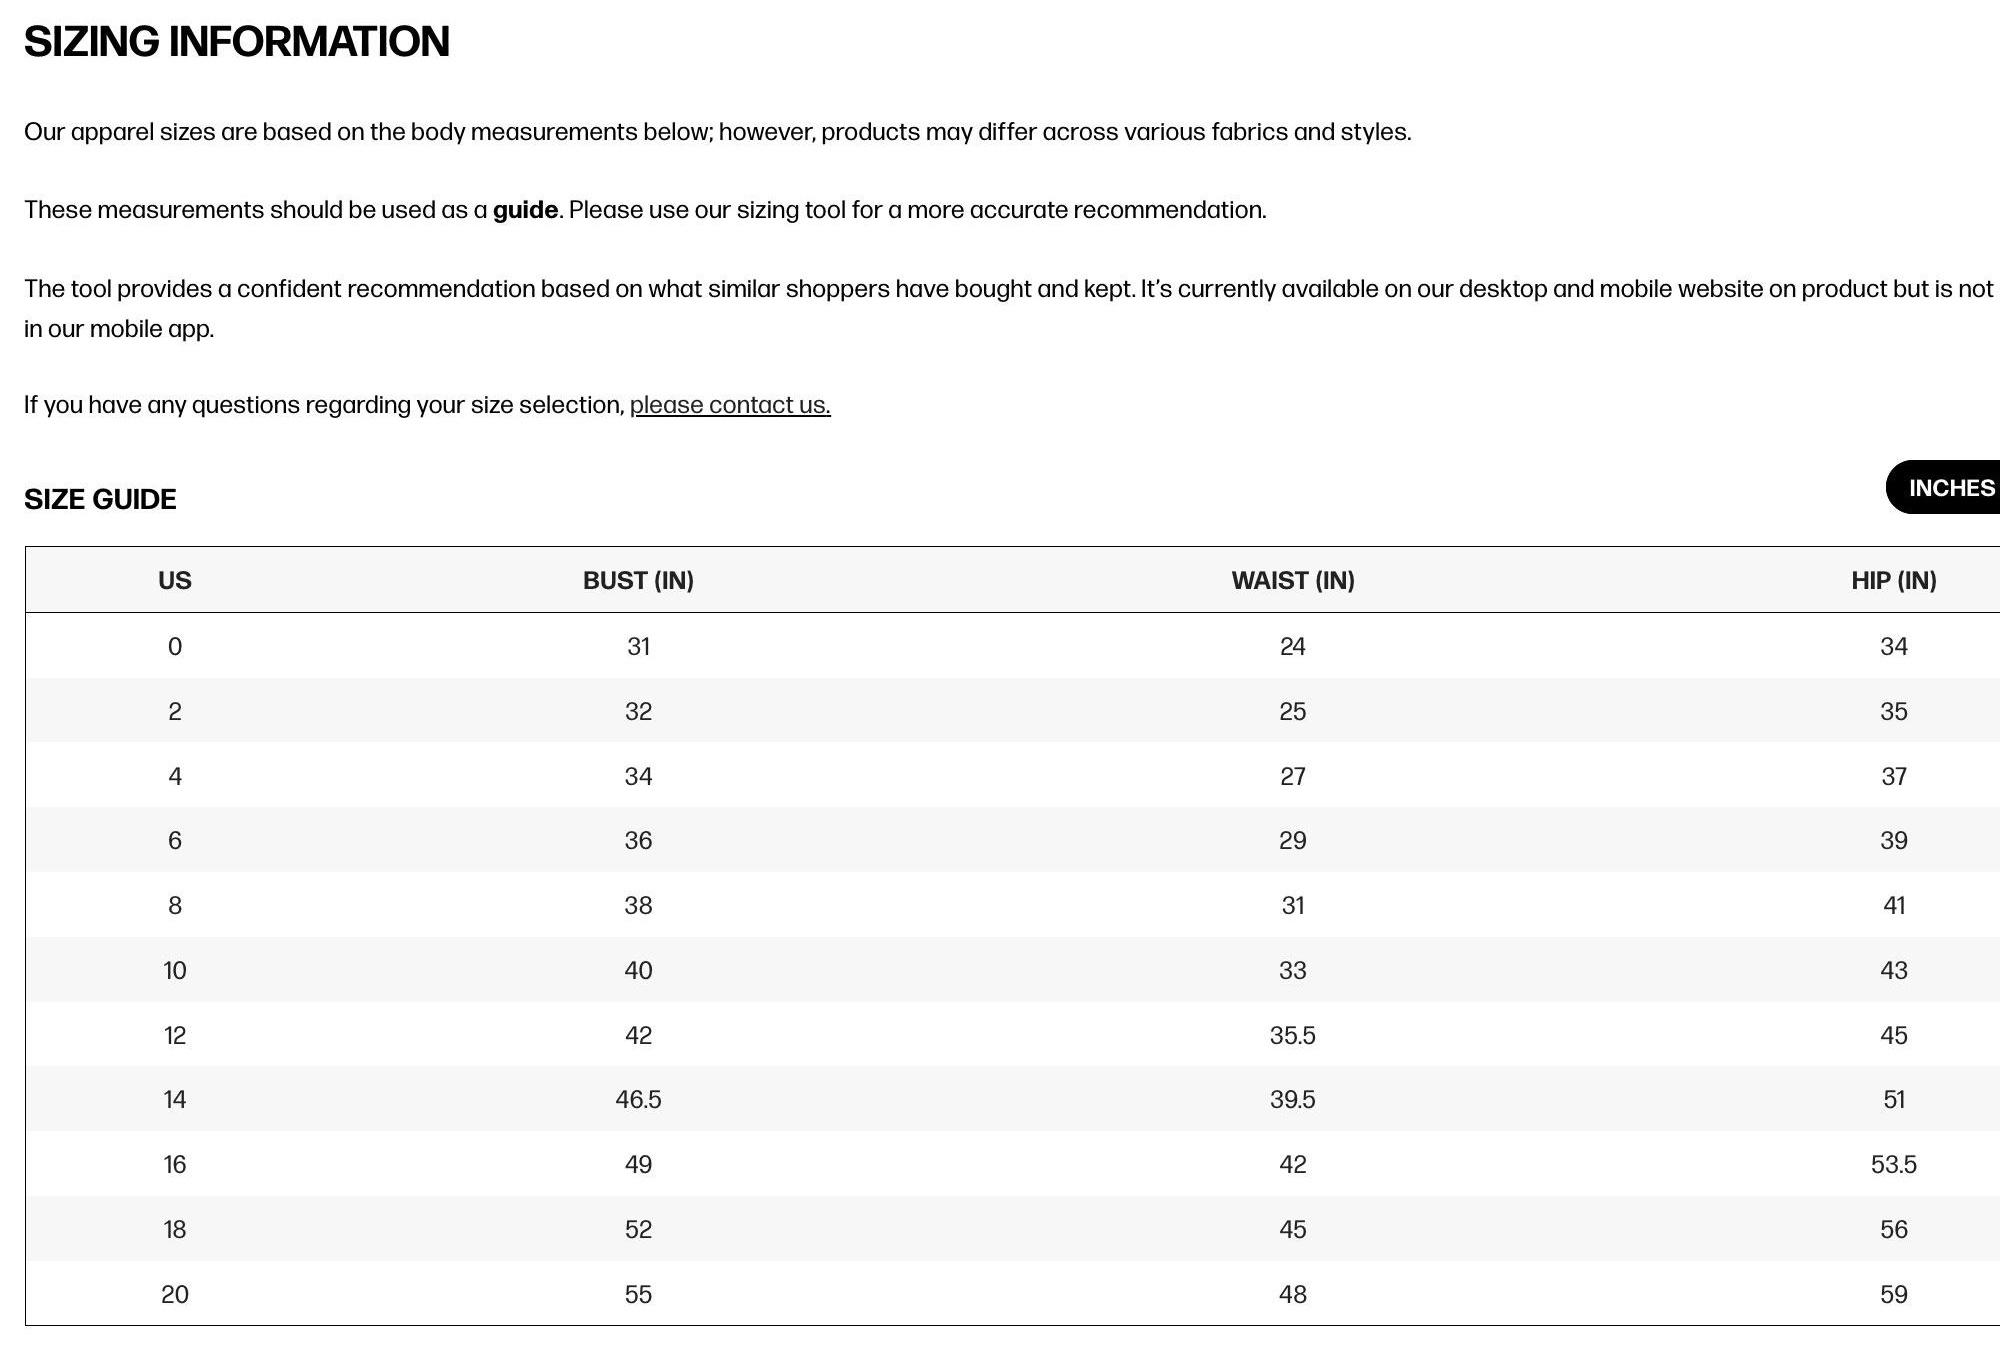This screenshot has width=2000, height=1352.
Task: Click the HIP (IN) column header
Action: click(1893, 581)
